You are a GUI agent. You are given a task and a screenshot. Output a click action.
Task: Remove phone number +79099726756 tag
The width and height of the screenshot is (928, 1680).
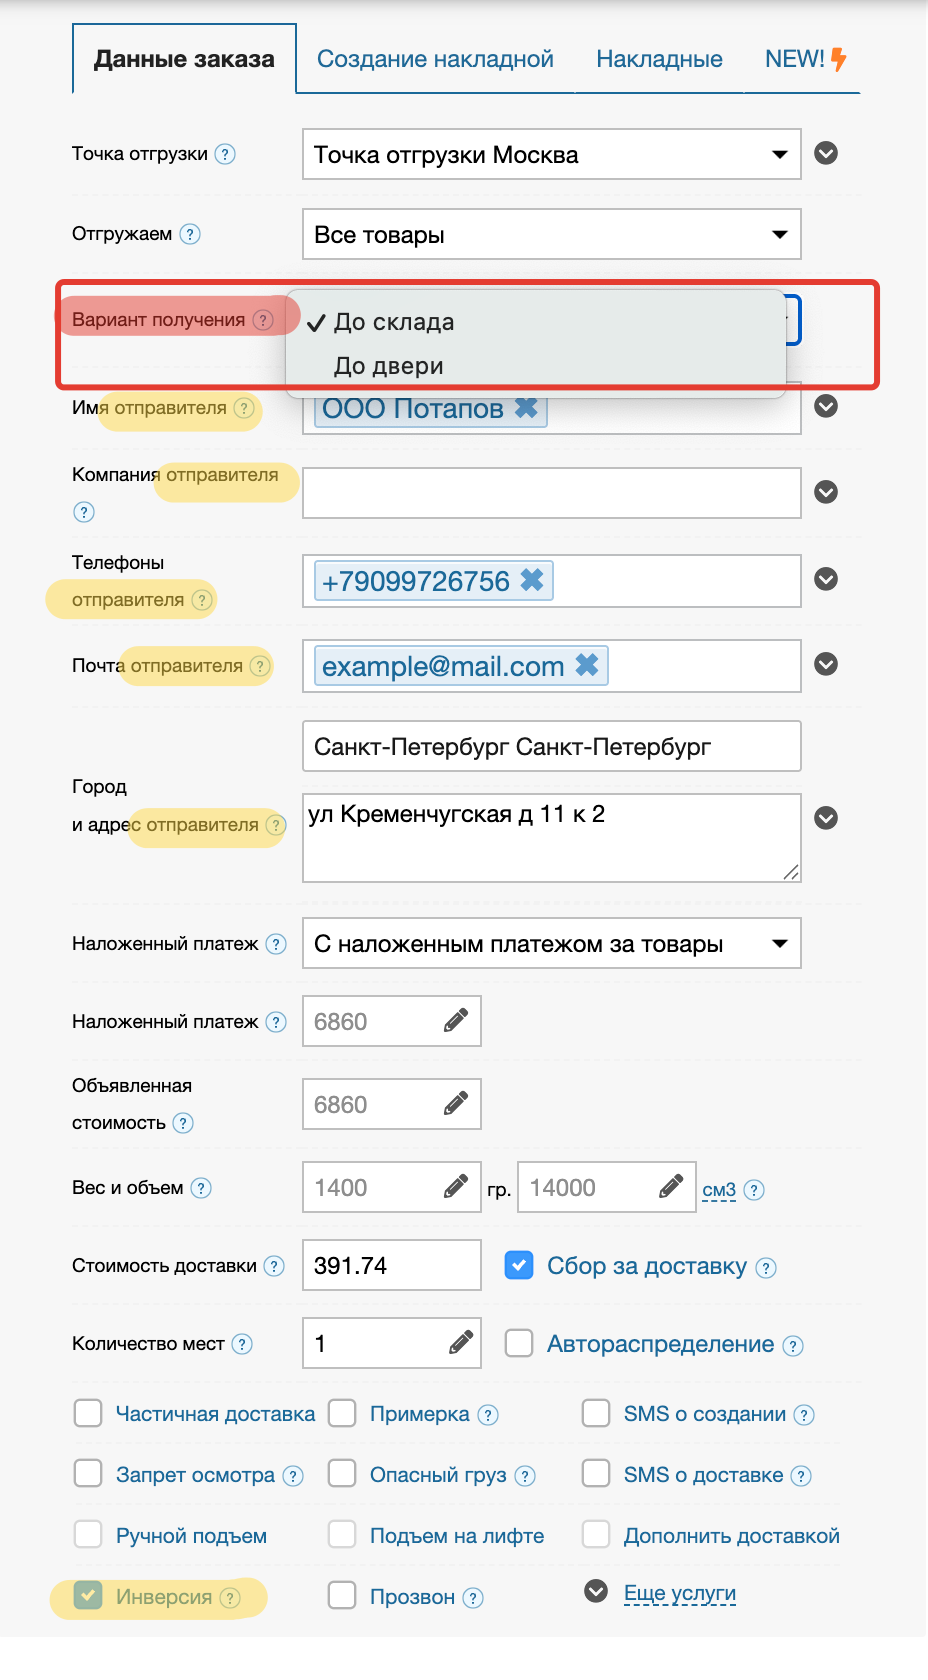coord(532,580)
